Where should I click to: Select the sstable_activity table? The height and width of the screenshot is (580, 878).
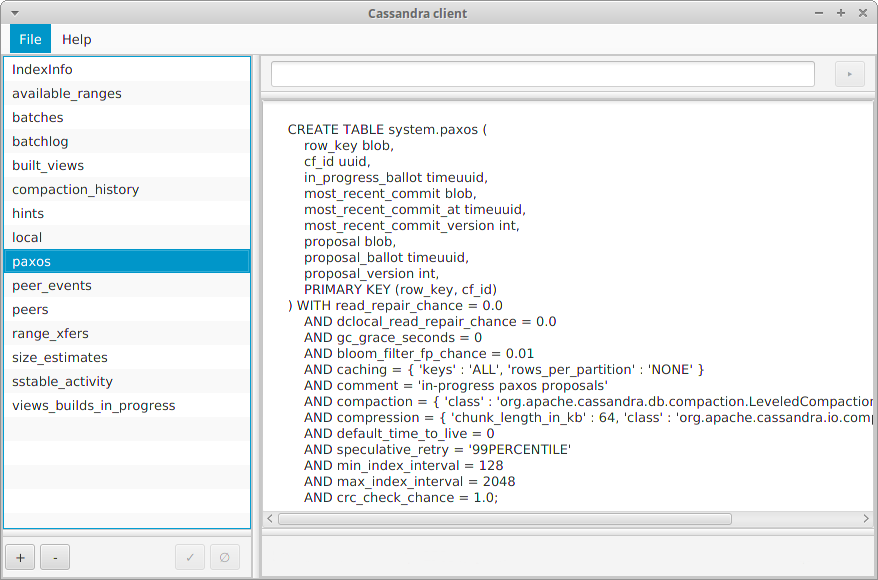coord(127,382)
